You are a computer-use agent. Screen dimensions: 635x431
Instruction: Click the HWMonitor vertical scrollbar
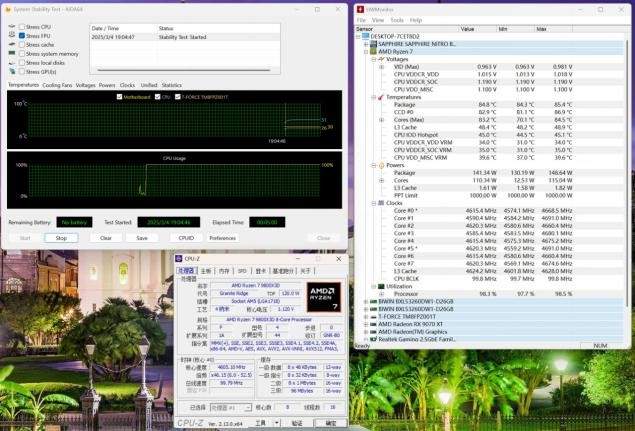627,172
